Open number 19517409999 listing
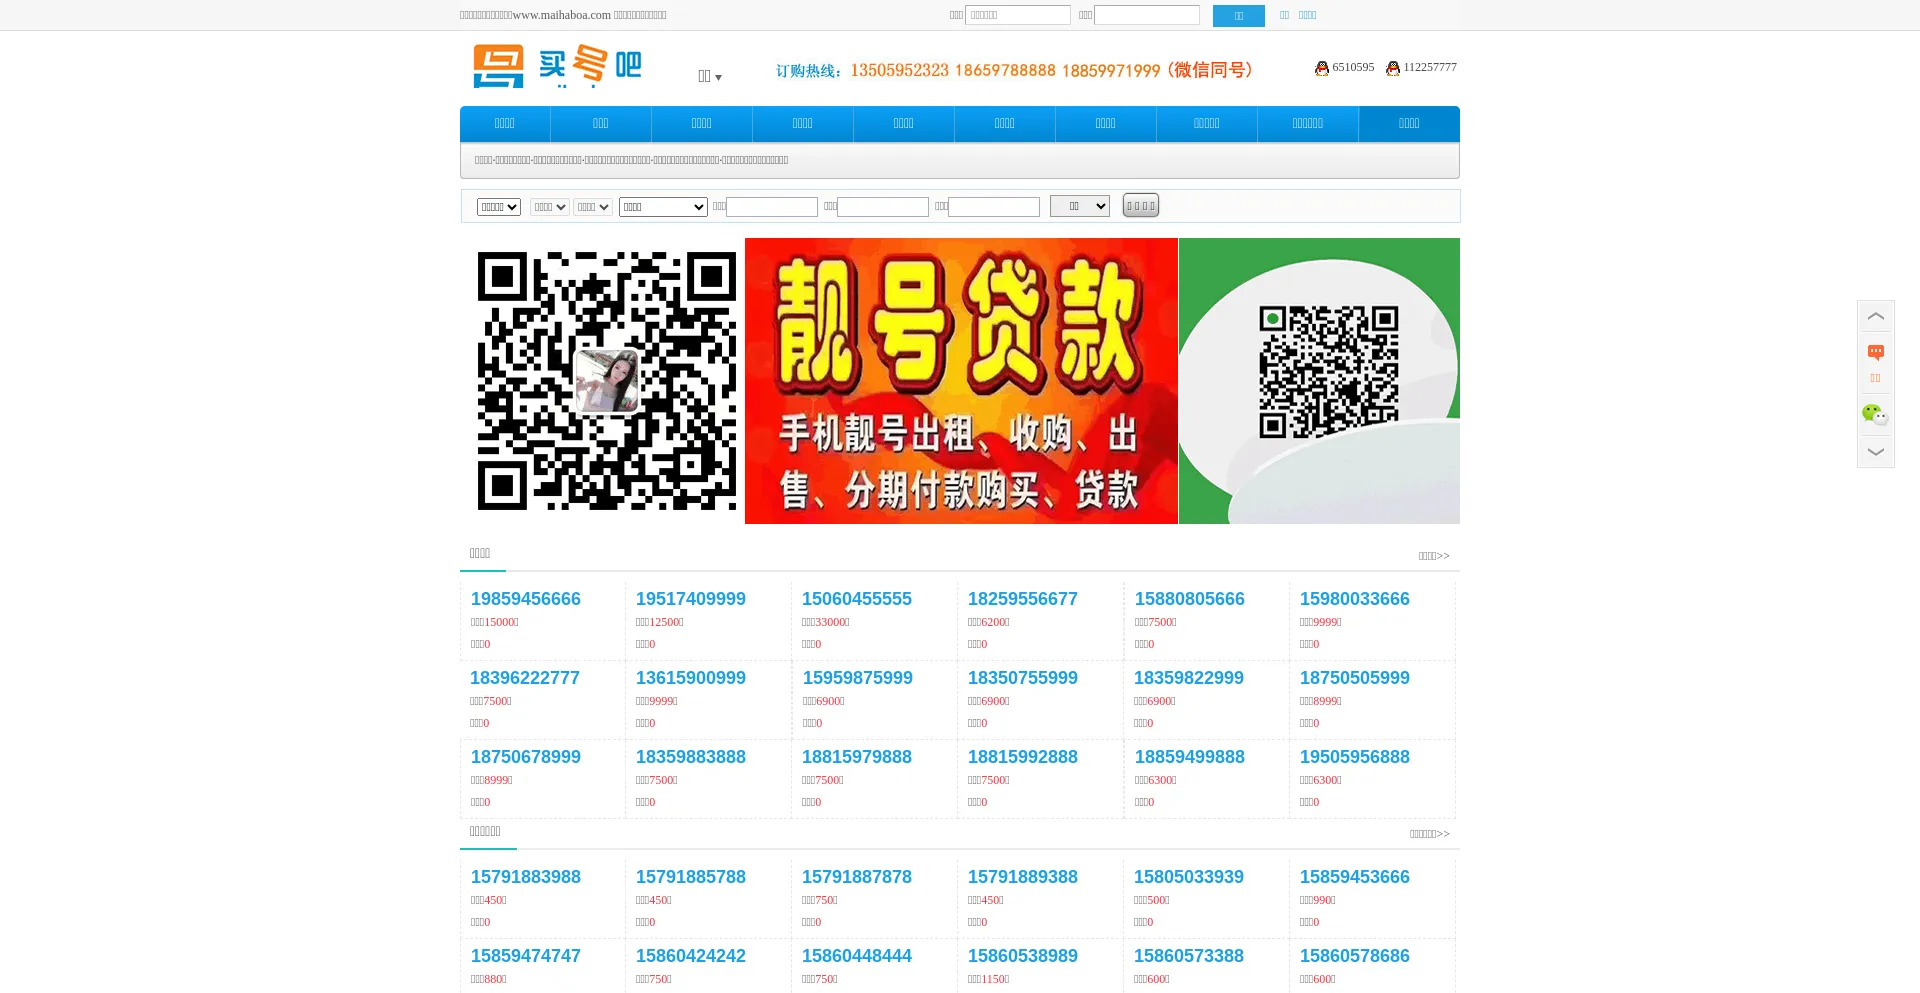1920x993 pixels. [691, 599]
